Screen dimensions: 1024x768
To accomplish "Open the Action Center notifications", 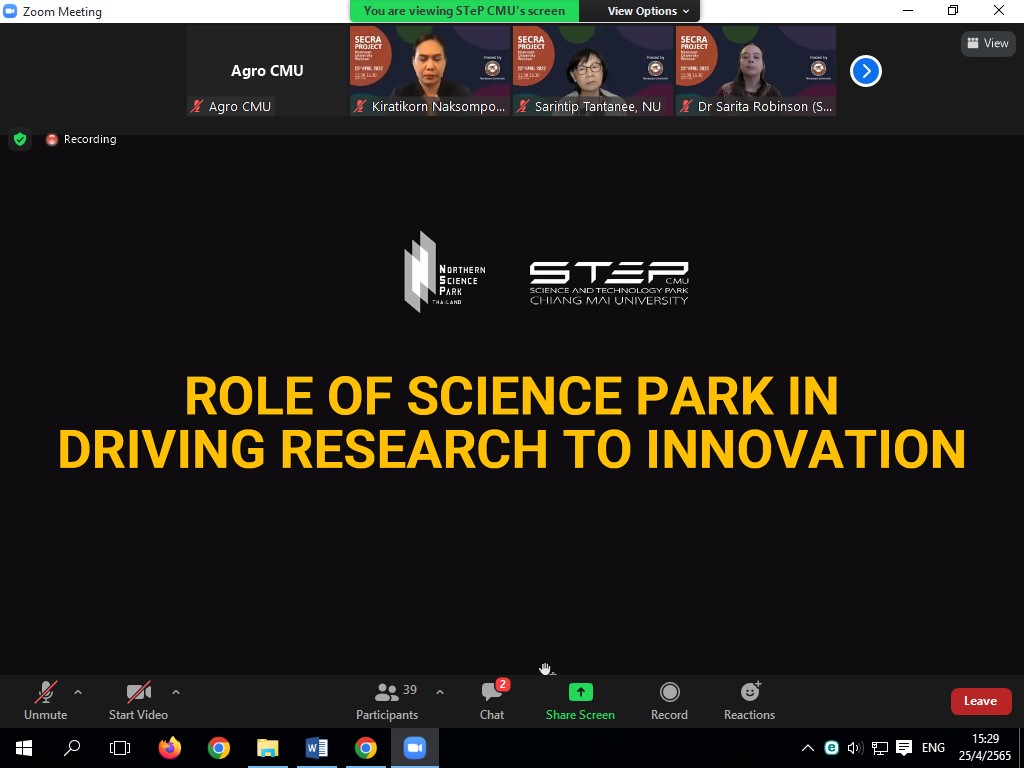I will coord(904,748).
